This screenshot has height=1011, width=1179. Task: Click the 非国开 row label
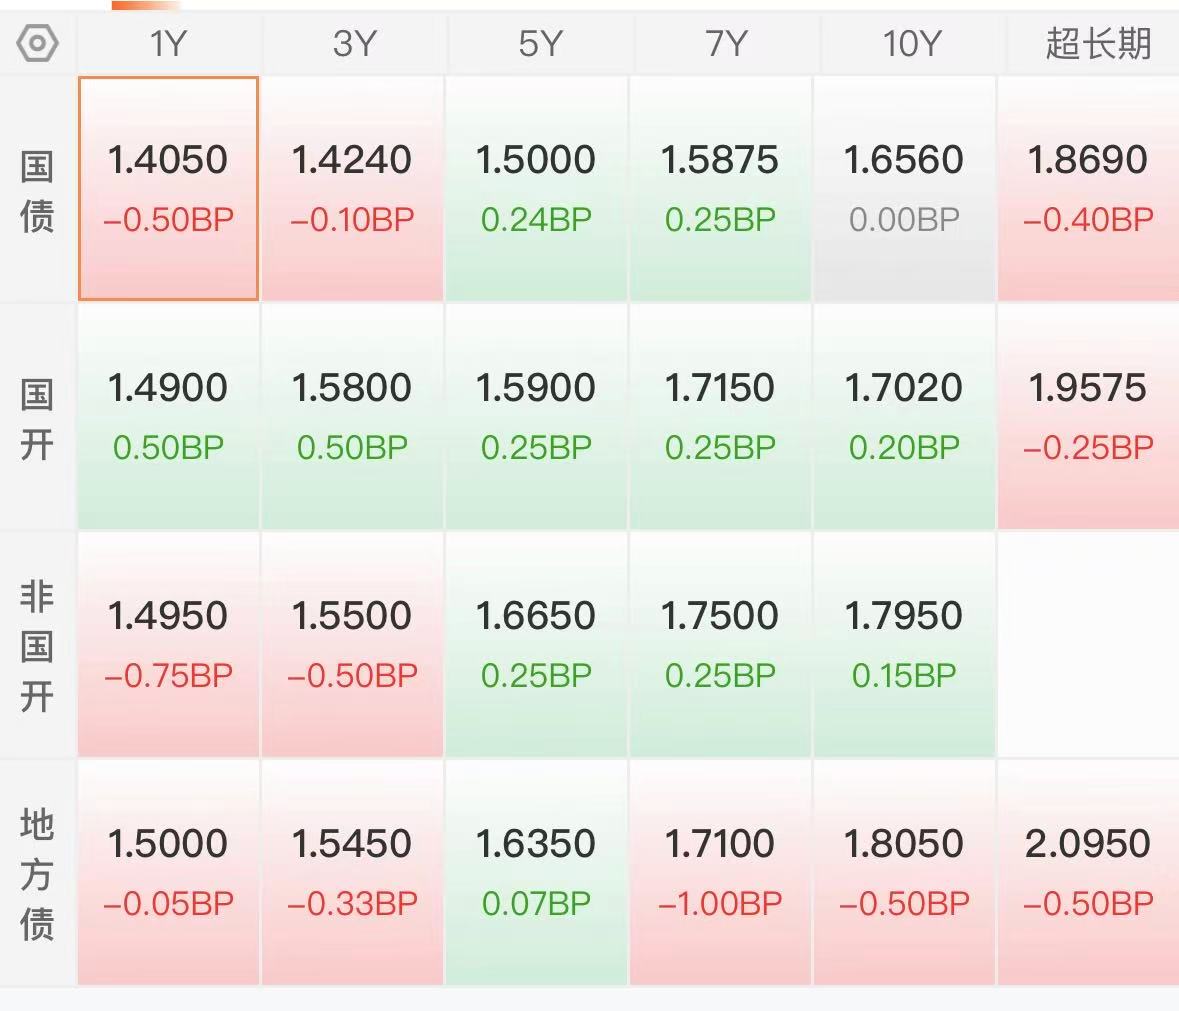tap(37, 646)
